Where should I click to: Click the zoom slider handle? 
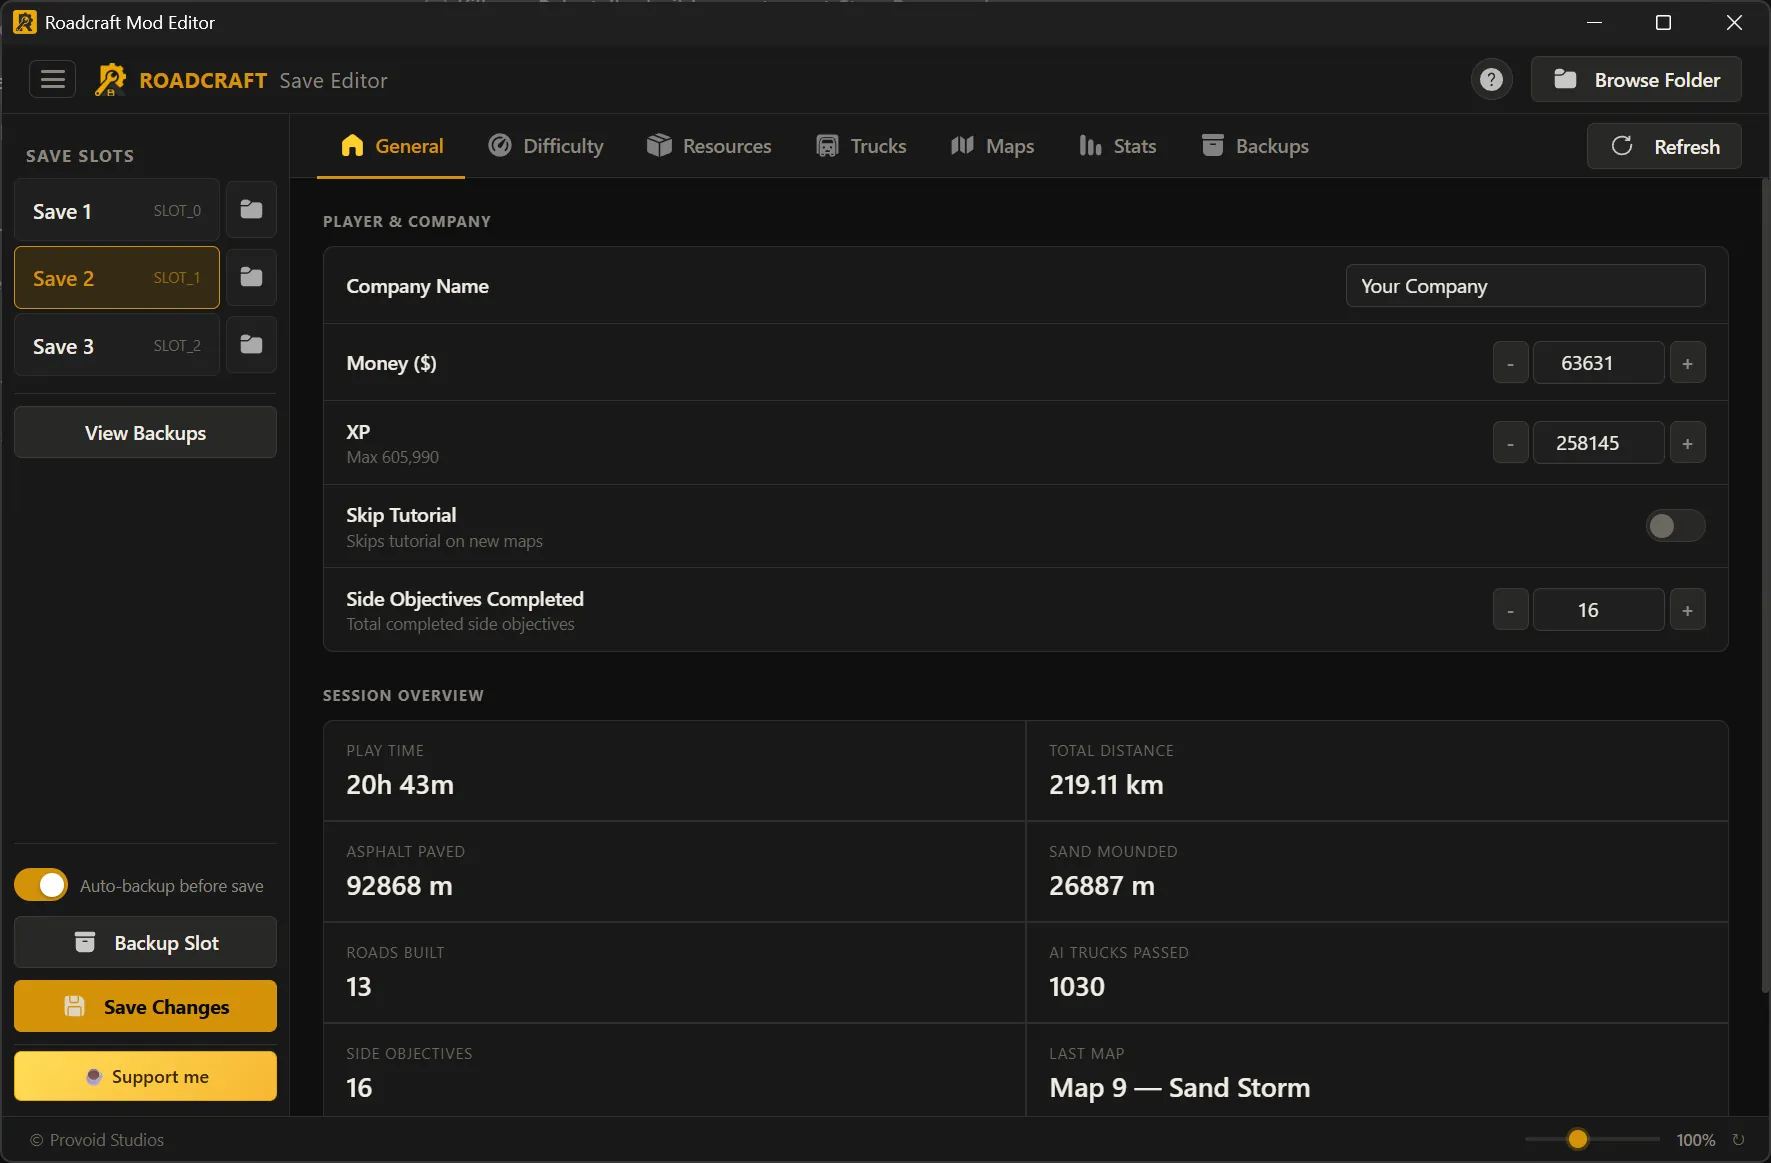pyautogui.click(x=1578, y=1139)
